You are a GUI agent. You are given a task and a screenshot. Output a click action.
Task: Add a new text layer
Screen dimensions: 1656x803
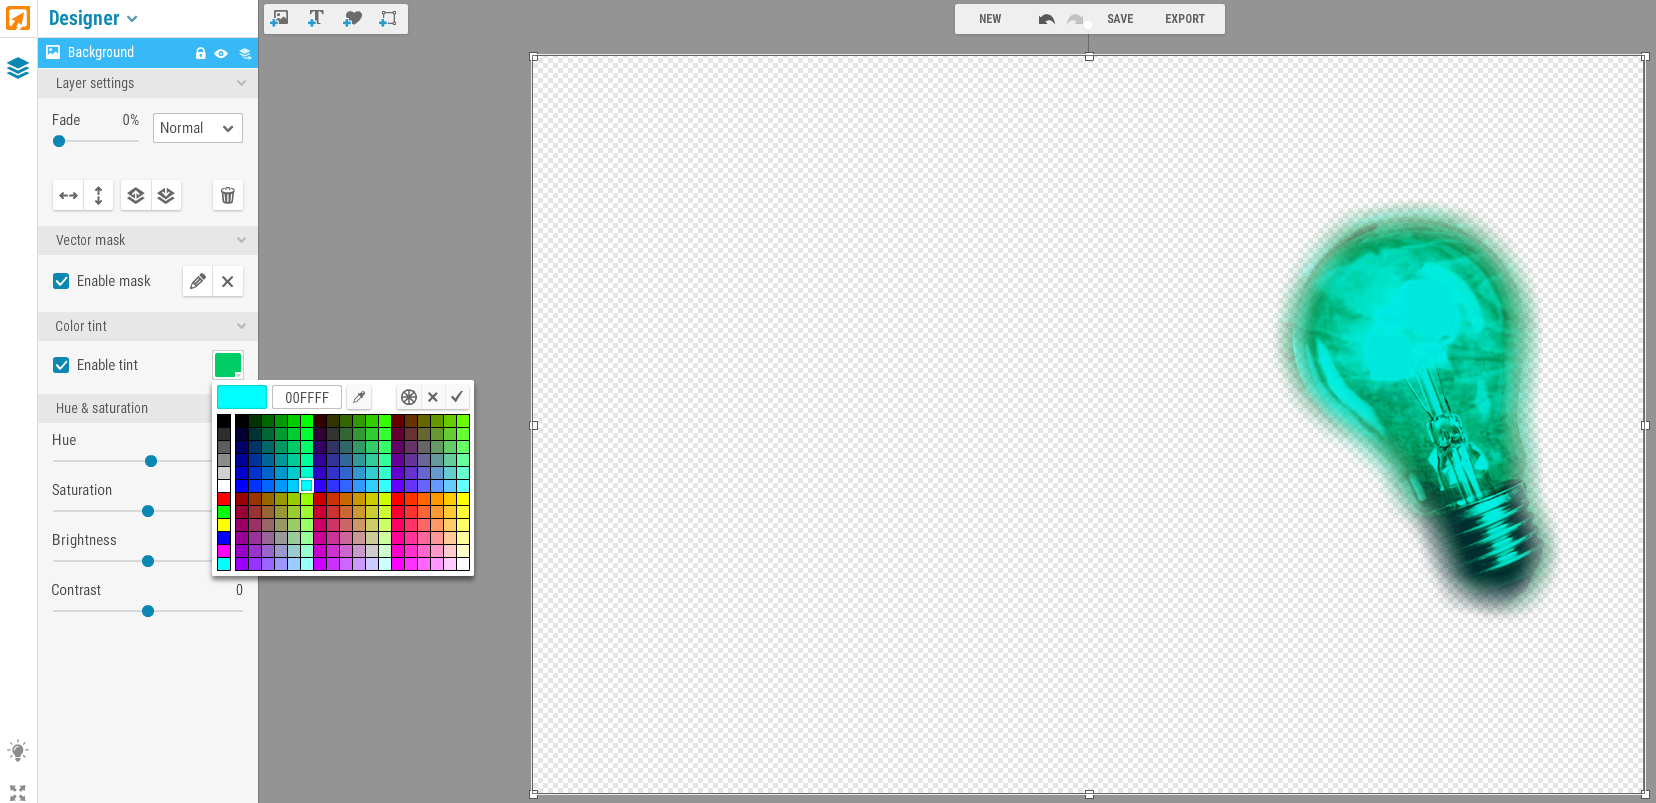(316, 18)
